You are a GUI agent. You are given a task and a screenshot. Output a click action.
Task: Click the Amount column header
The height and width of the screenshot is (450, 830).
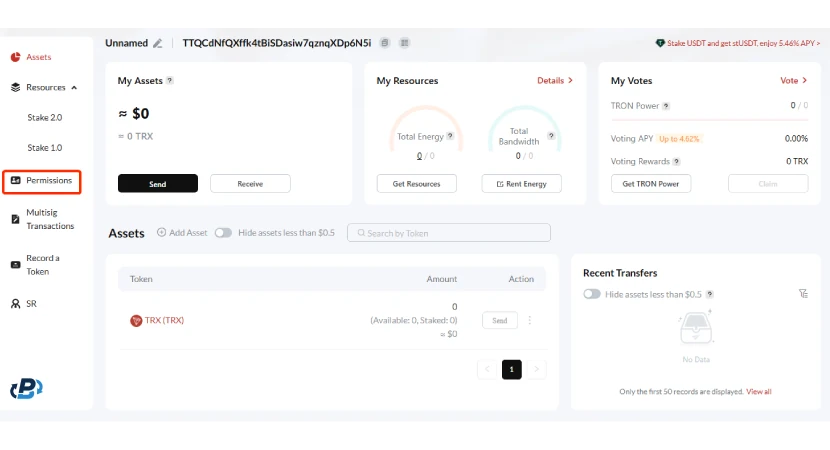(x=441, y=279)
